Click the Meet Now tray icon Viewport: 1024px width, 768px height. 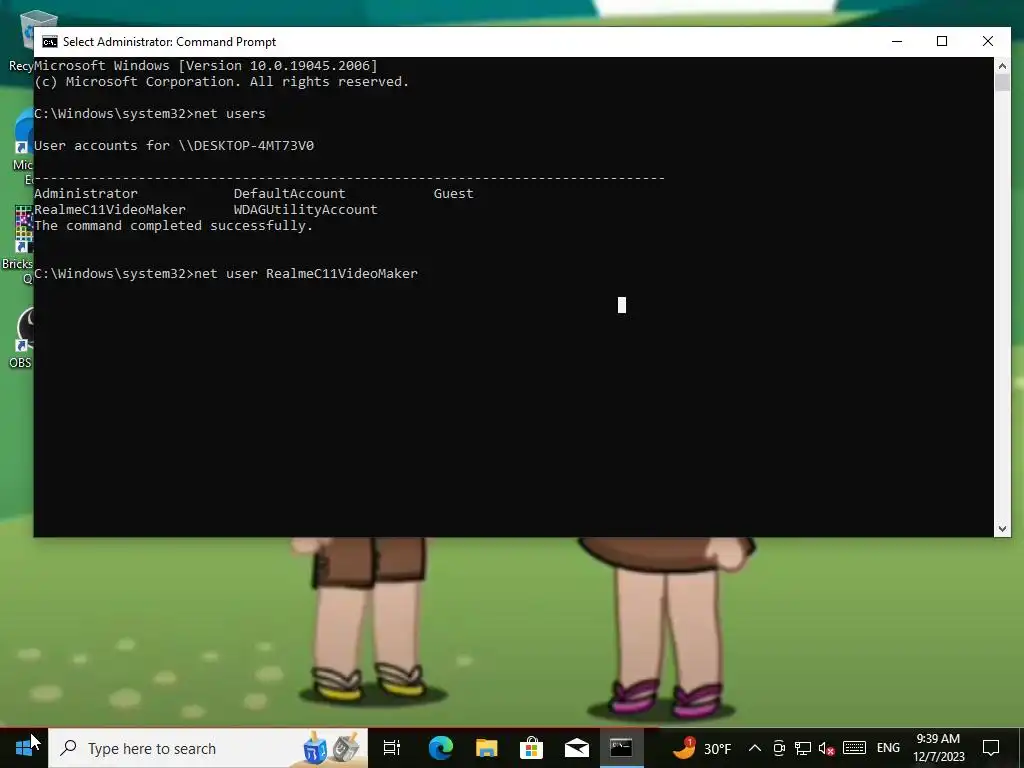click(778, 748)
